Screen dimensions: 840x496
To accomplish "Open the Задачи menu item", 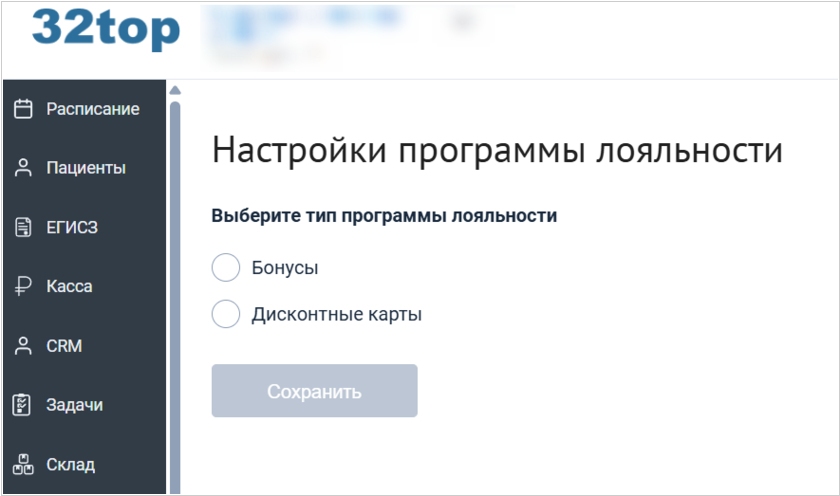I will (74, 405).
